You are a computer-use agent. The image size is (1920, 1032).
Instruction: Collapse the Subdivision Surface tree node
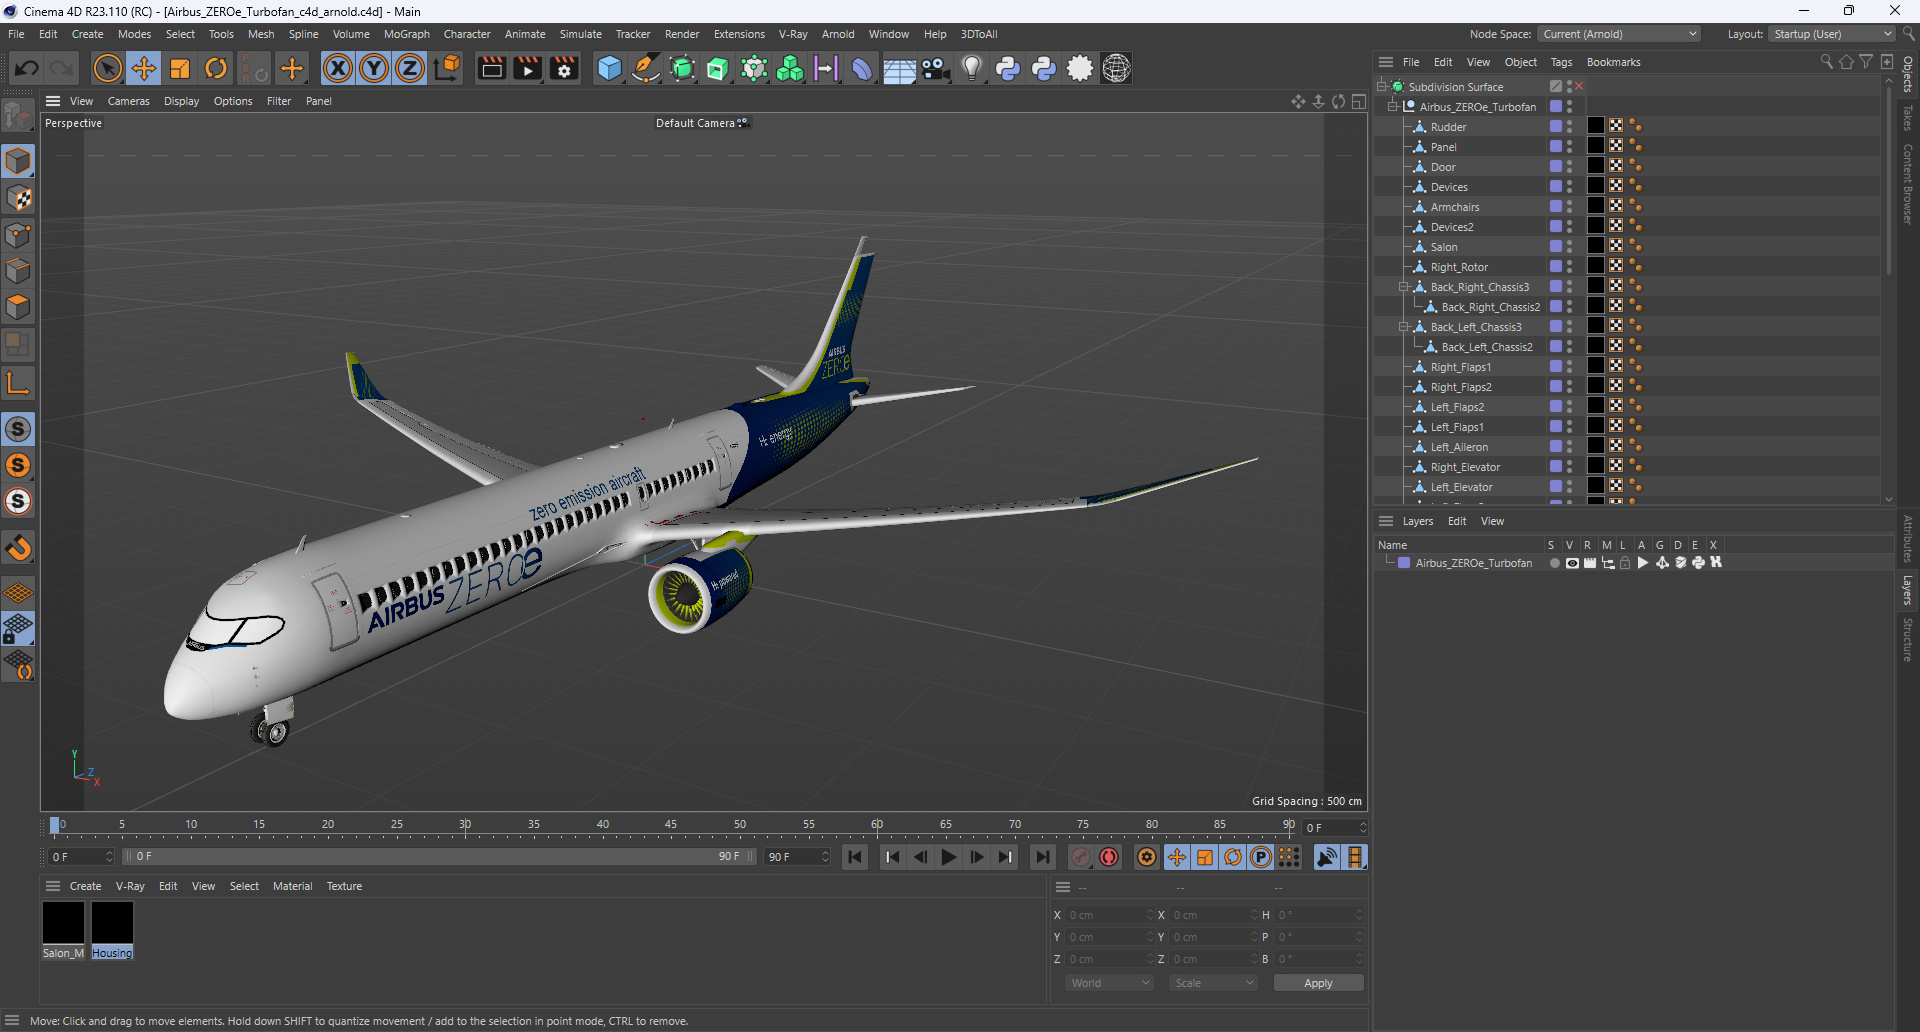tap(1381, 87)
